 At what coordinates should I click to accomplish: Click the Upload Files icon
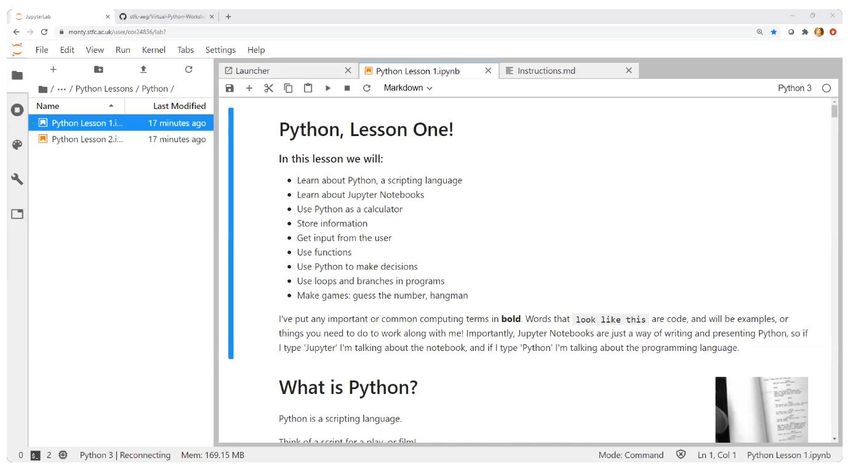(143, 69)
